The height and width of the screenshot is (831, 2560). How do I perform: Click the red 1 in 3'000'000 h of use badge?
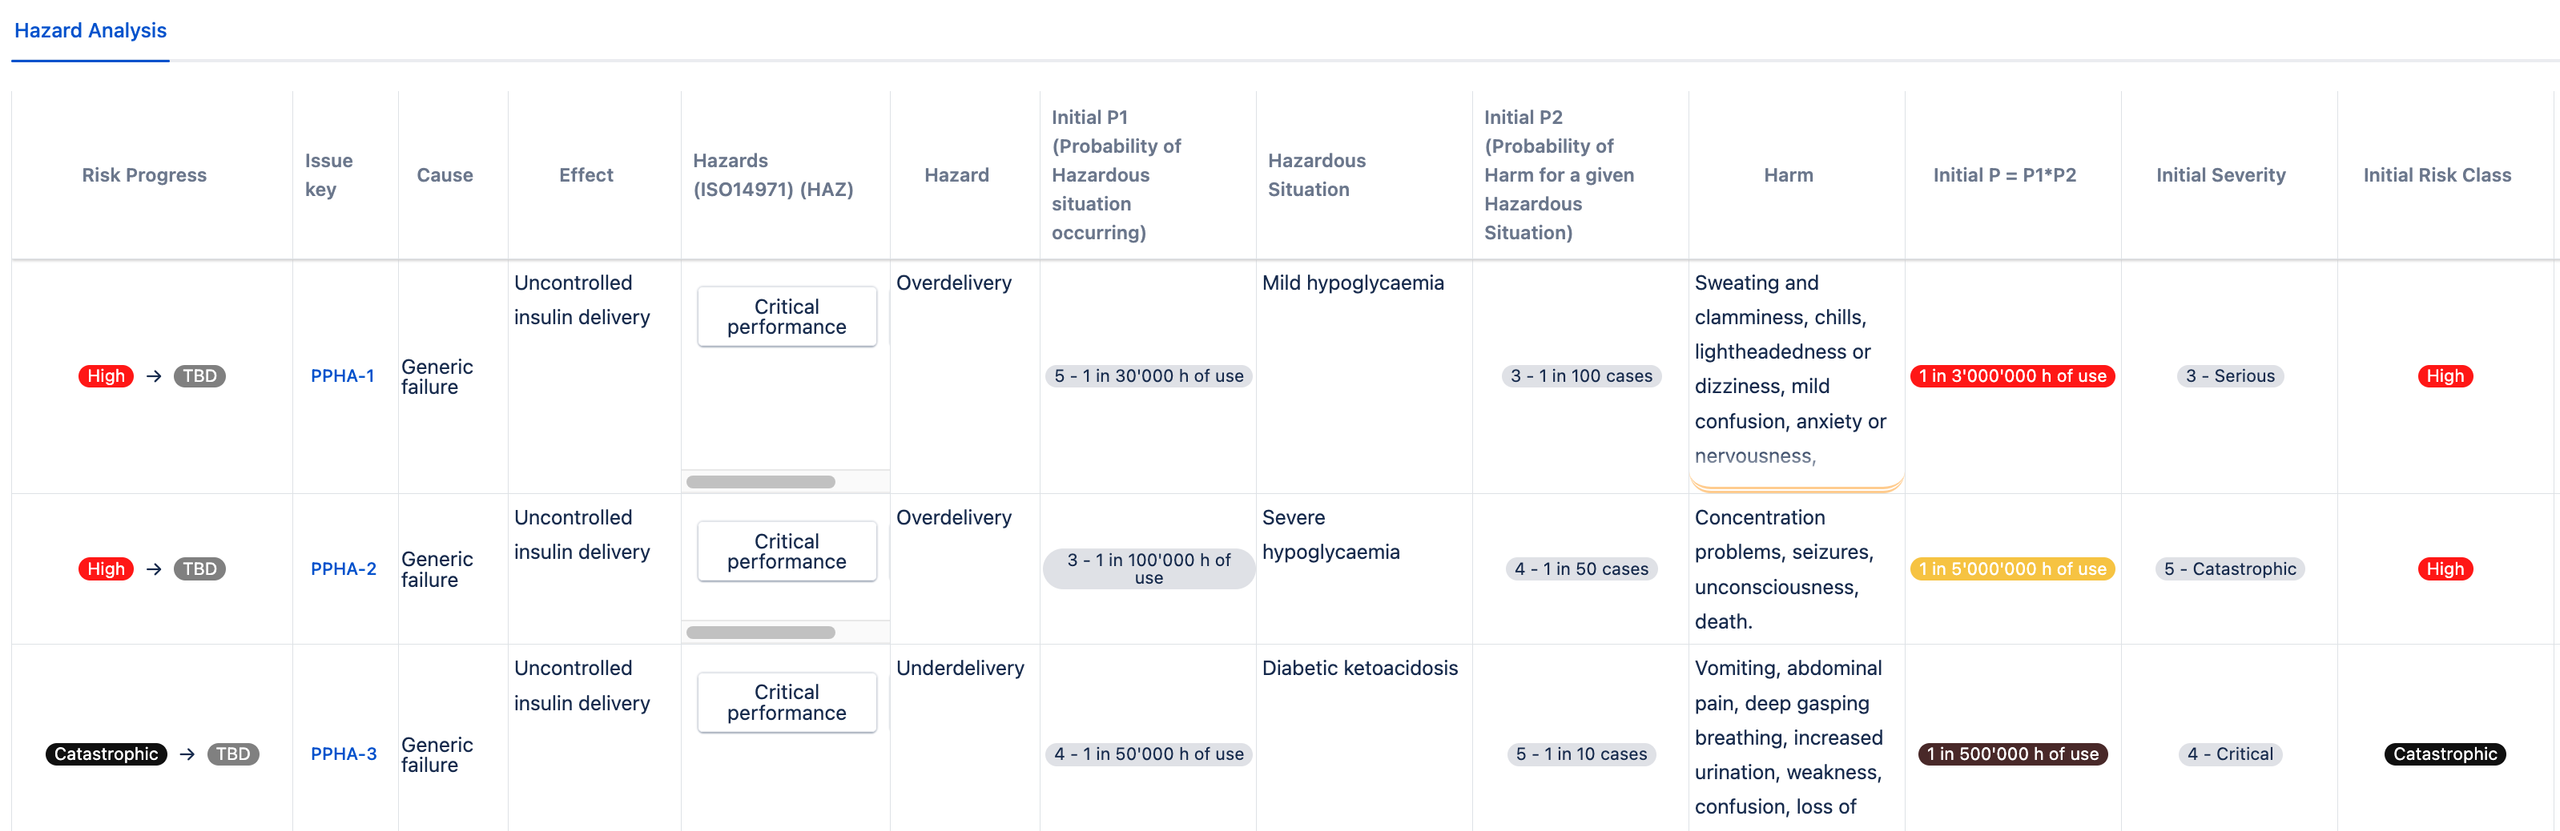pyautogui.click(x=2012, y=376)
